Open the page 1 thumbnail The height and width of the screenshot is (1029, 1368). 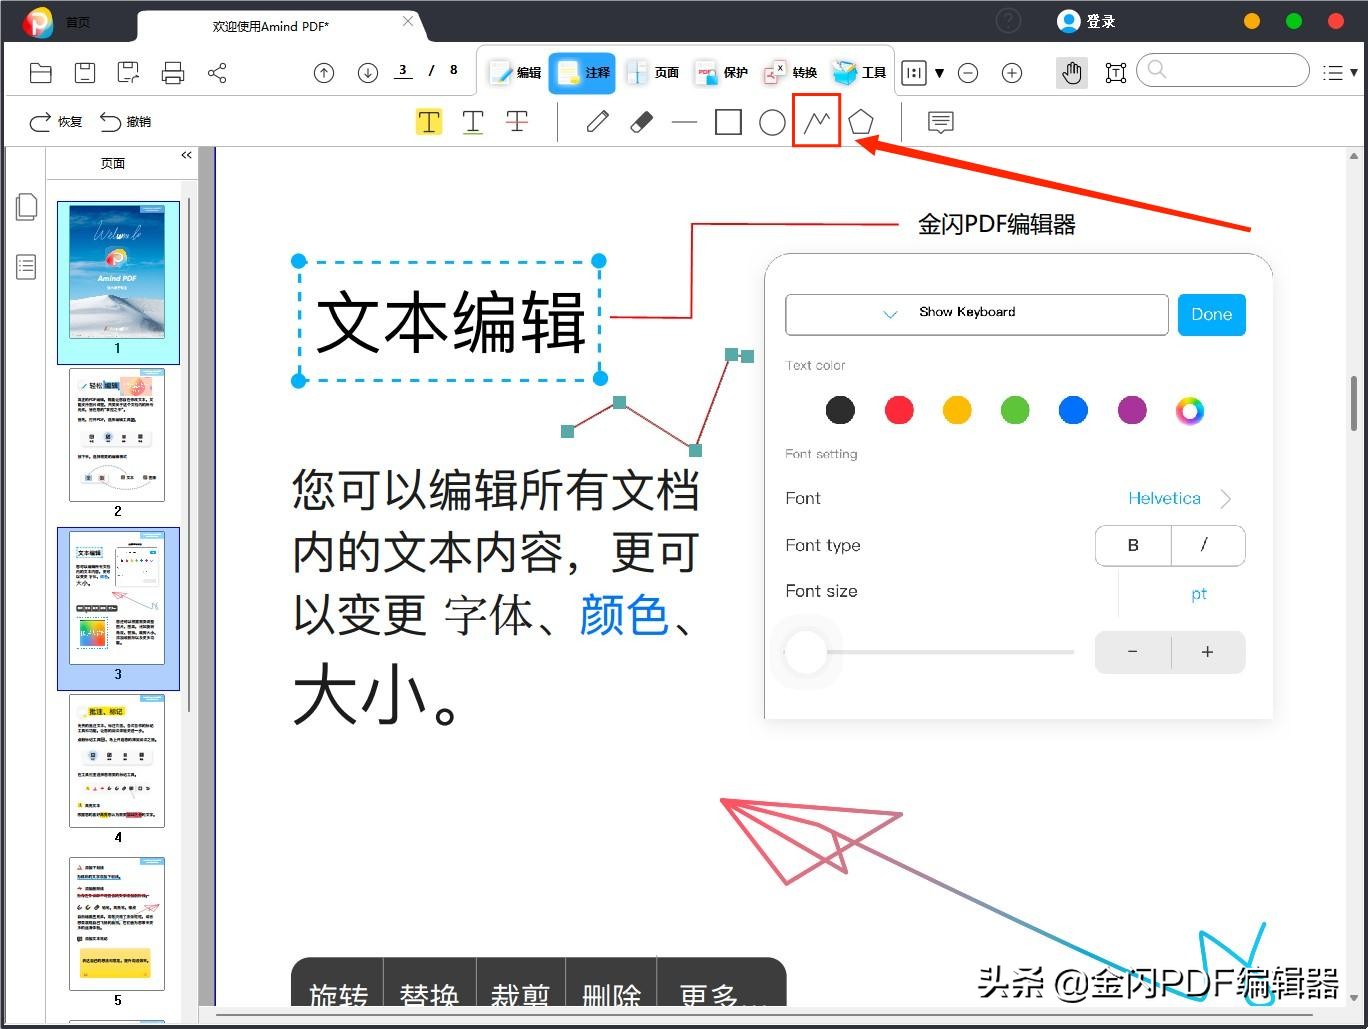click(x=118, y=271)
